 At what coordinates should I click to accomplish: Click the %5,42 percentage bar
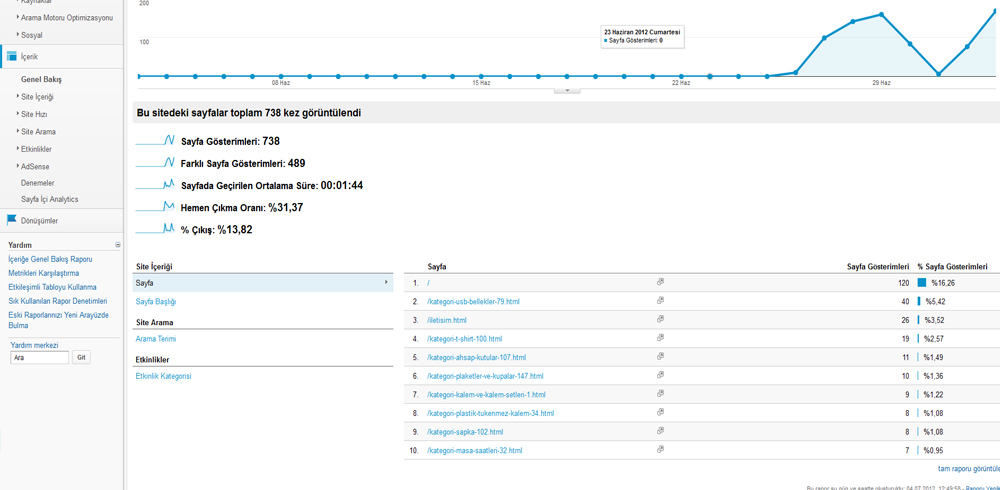[919, 301]
